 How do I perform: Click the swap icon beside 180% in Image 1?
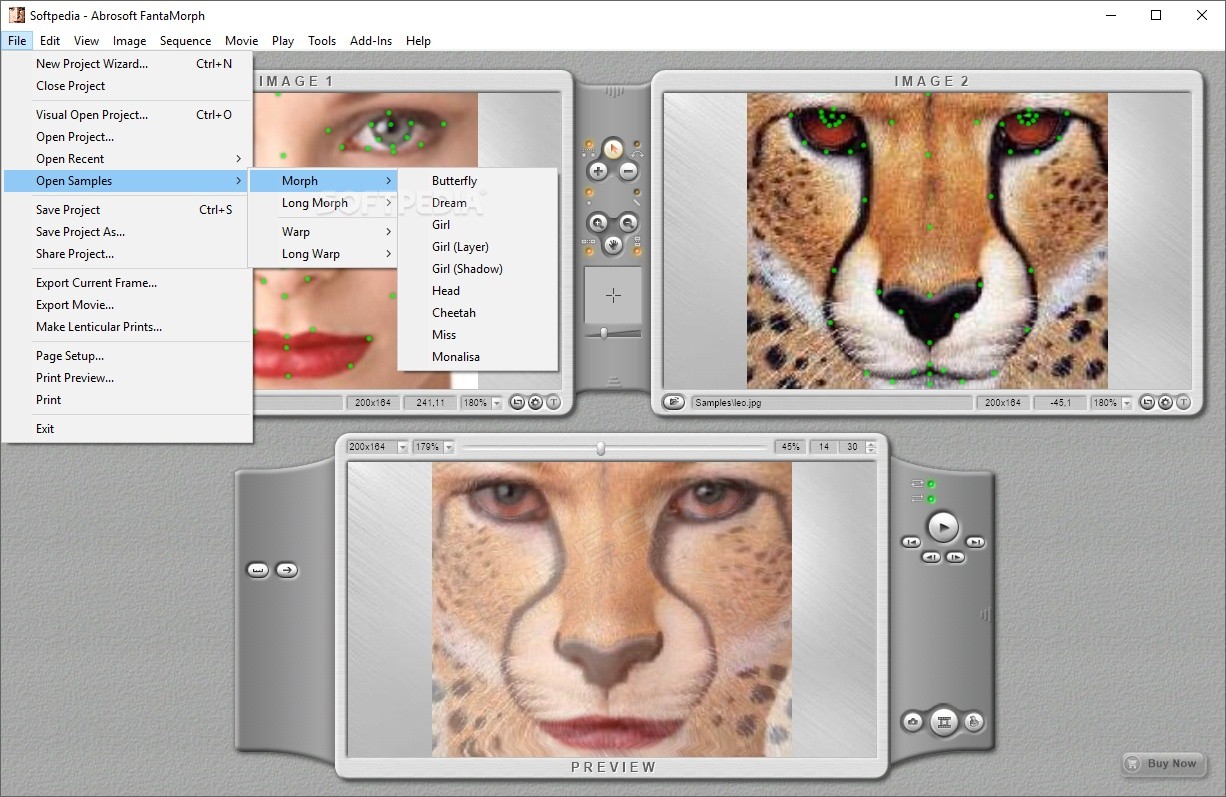click(x=518, y=402)
